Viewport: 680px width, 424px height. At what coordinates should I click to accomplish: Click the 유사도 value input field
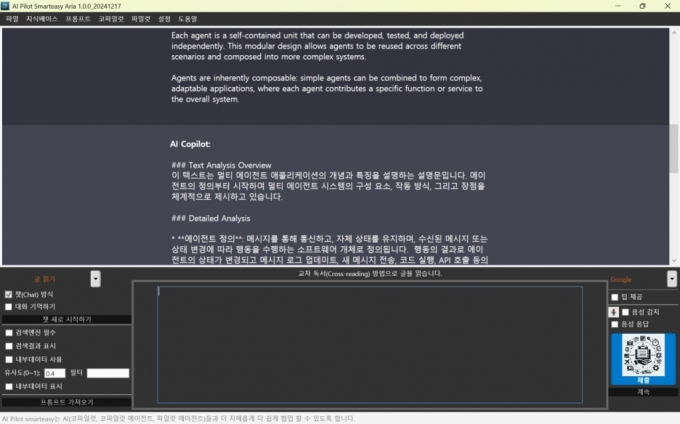pos(55,373)
